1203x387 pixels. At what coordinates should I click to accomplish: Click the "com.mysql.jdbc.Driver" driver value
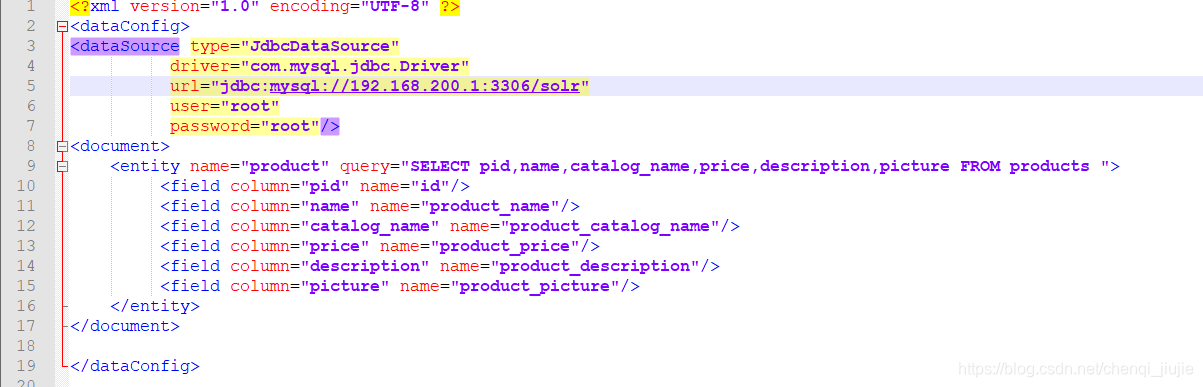355,66
